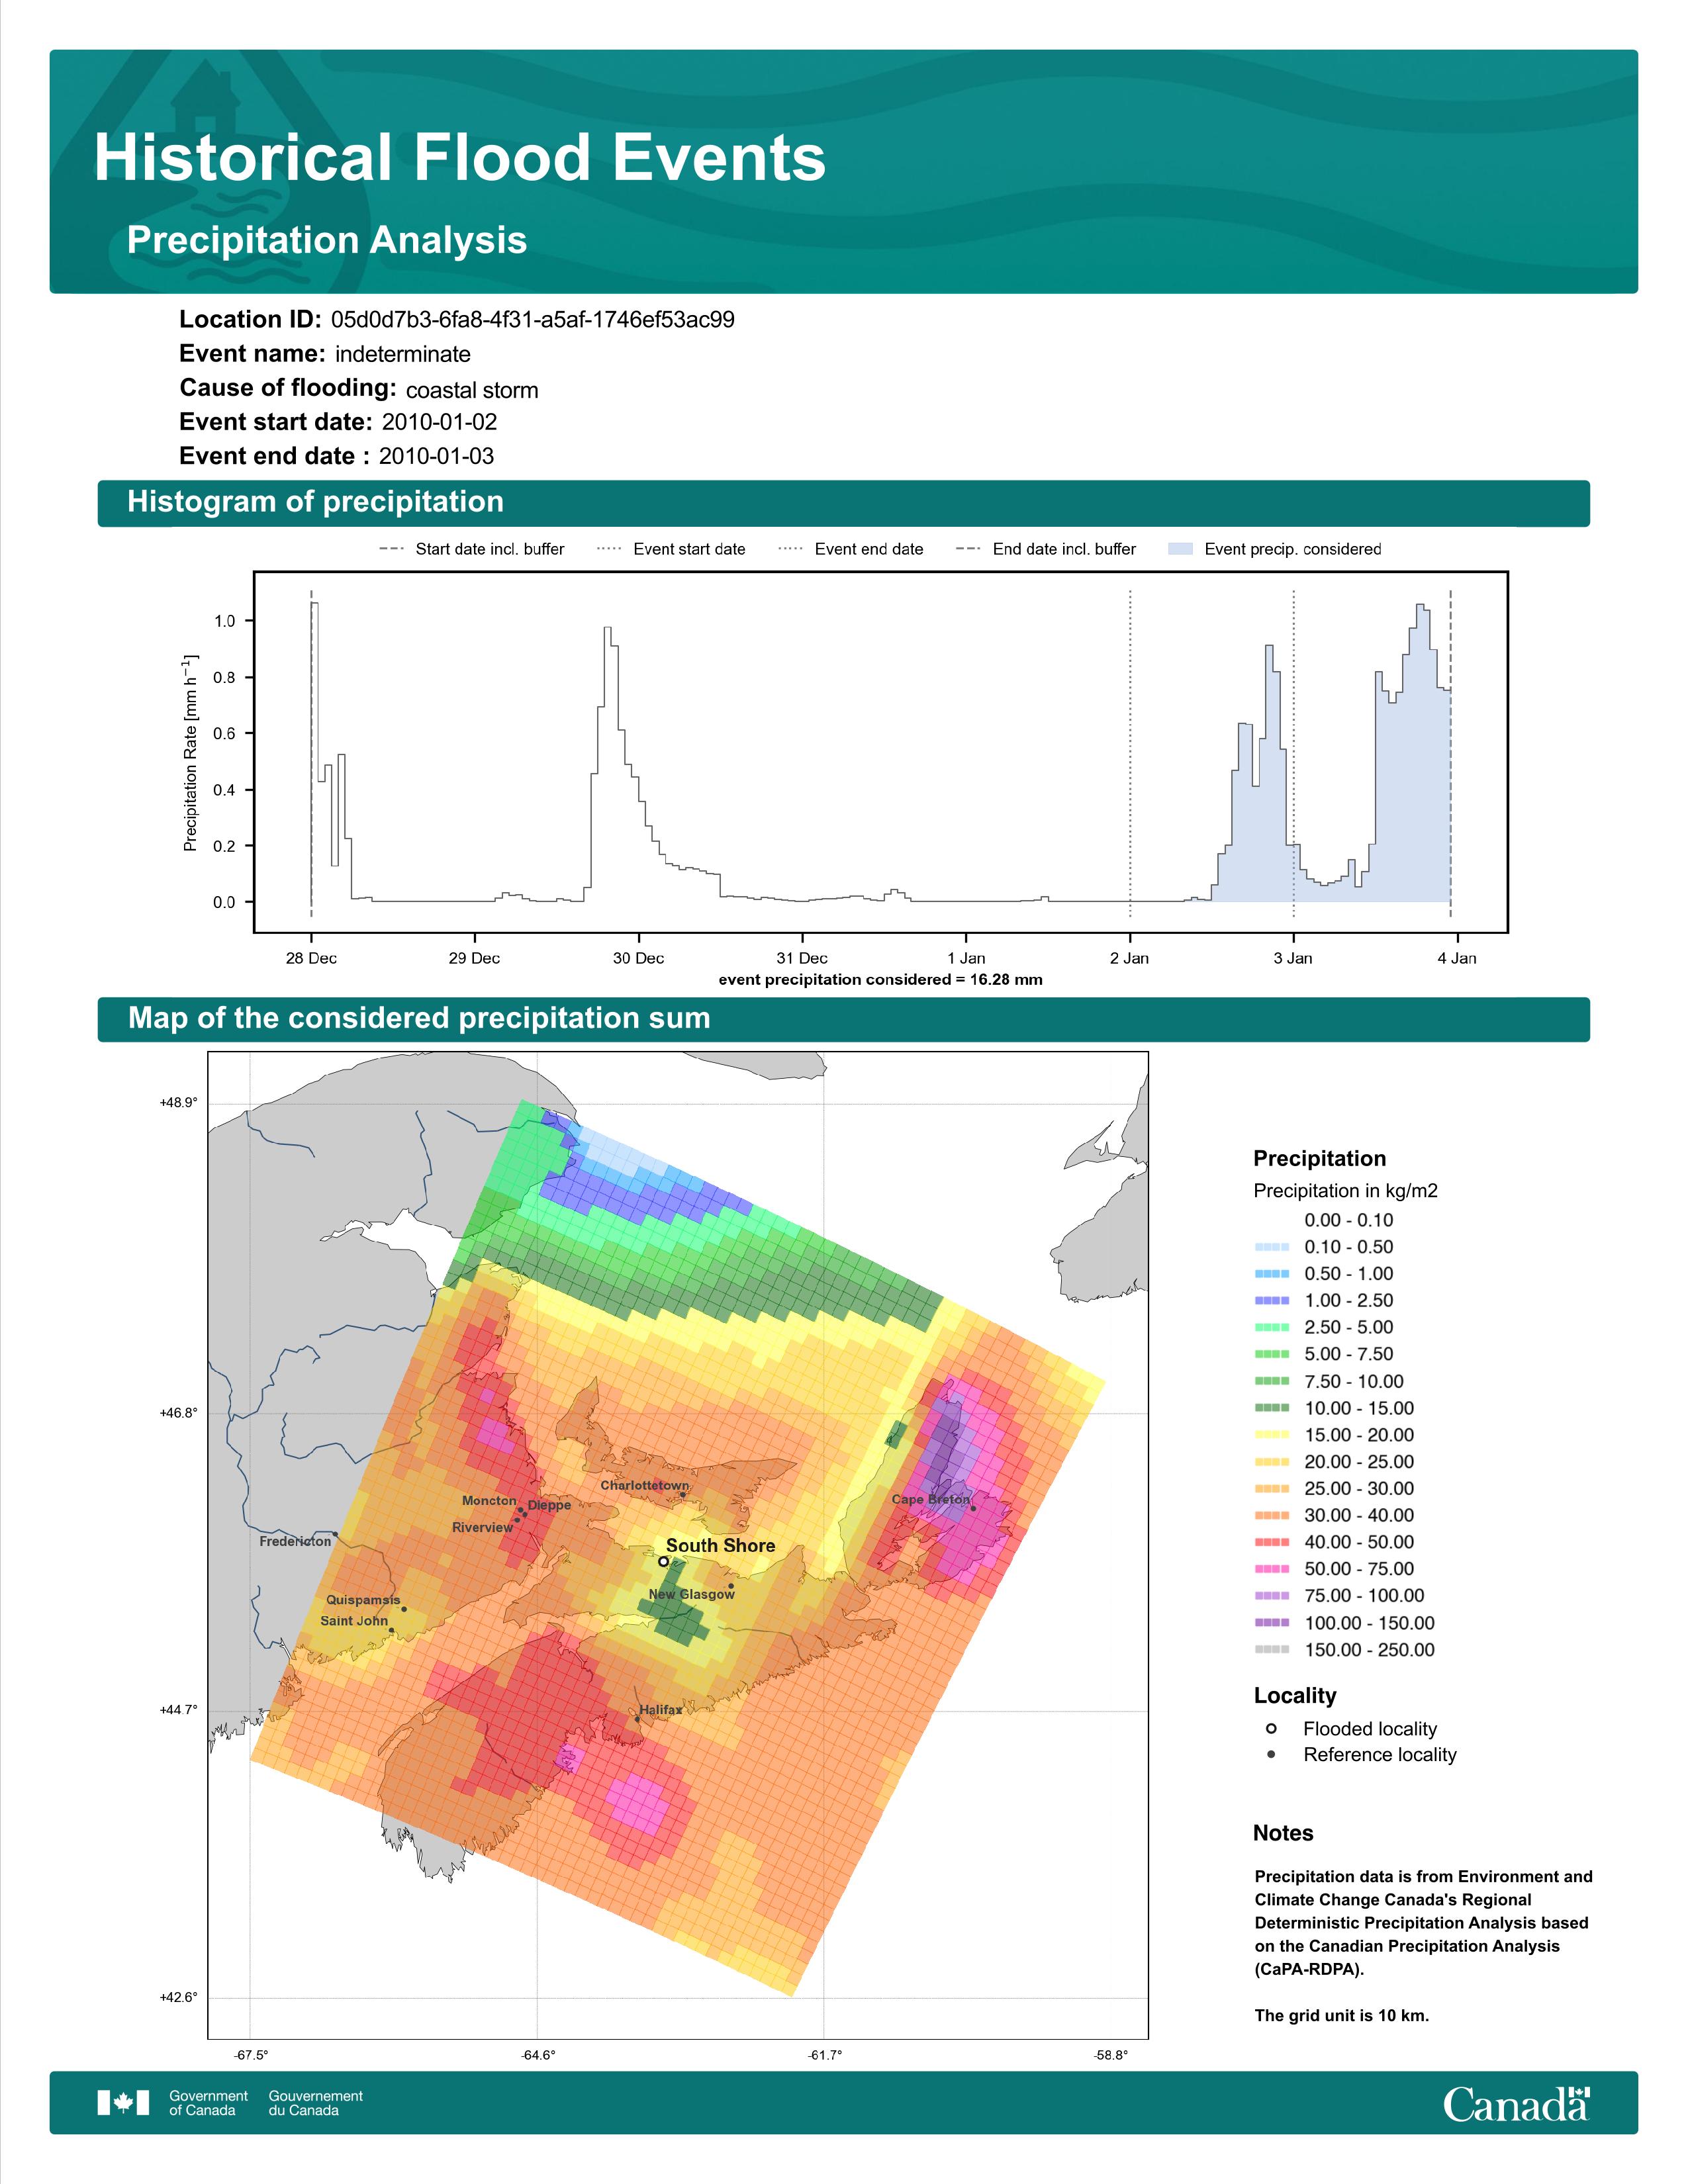The image size is (1688, 2184).
Task: Click 'The grid unit is 10 km.' note
Action: (1342, 2016)
